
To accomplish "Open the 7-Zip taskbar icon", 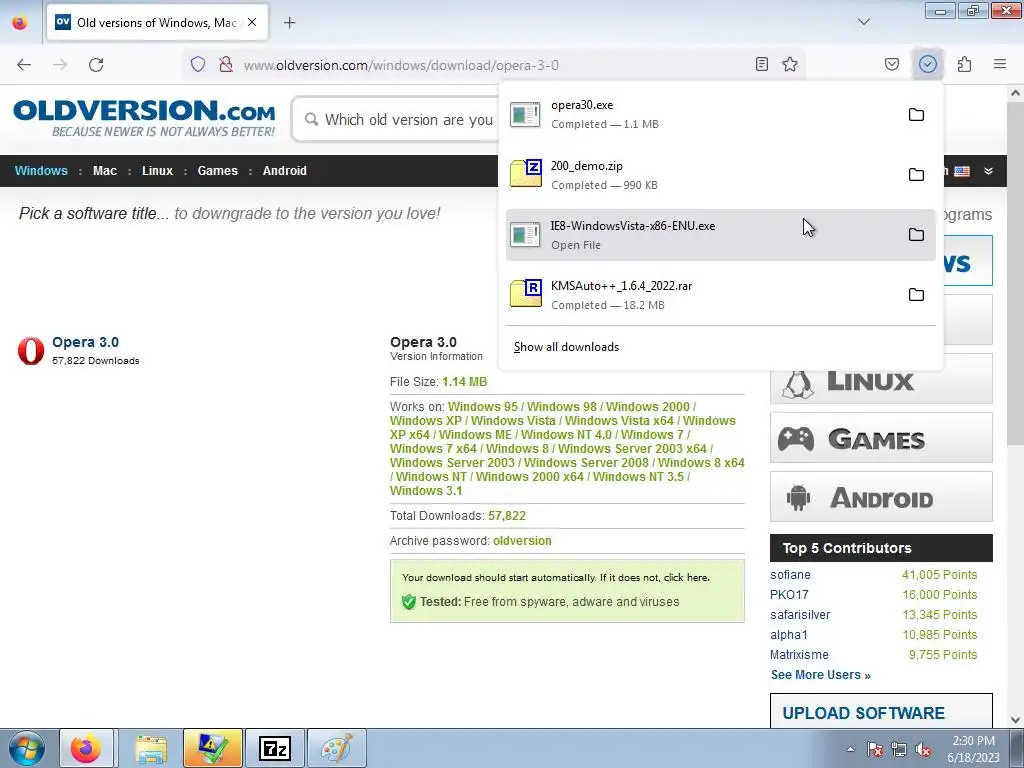I will [274, 748].
